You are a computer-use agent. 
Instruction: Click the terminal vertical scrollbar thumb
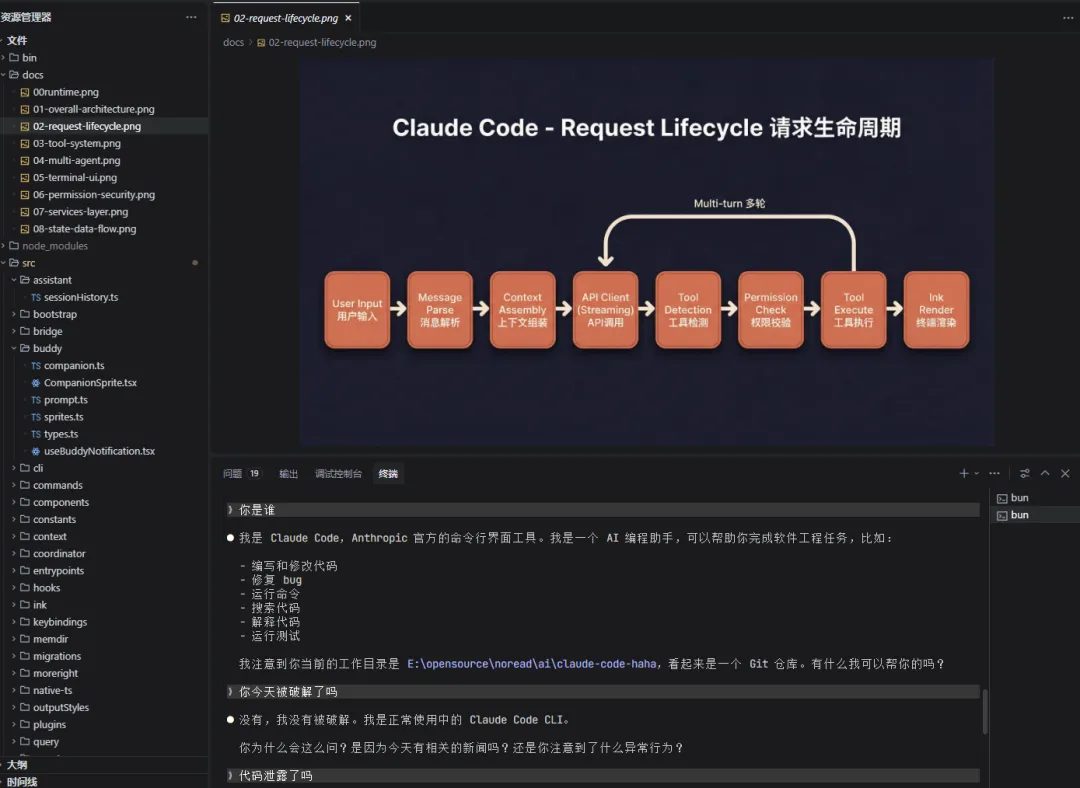(985, 712)
